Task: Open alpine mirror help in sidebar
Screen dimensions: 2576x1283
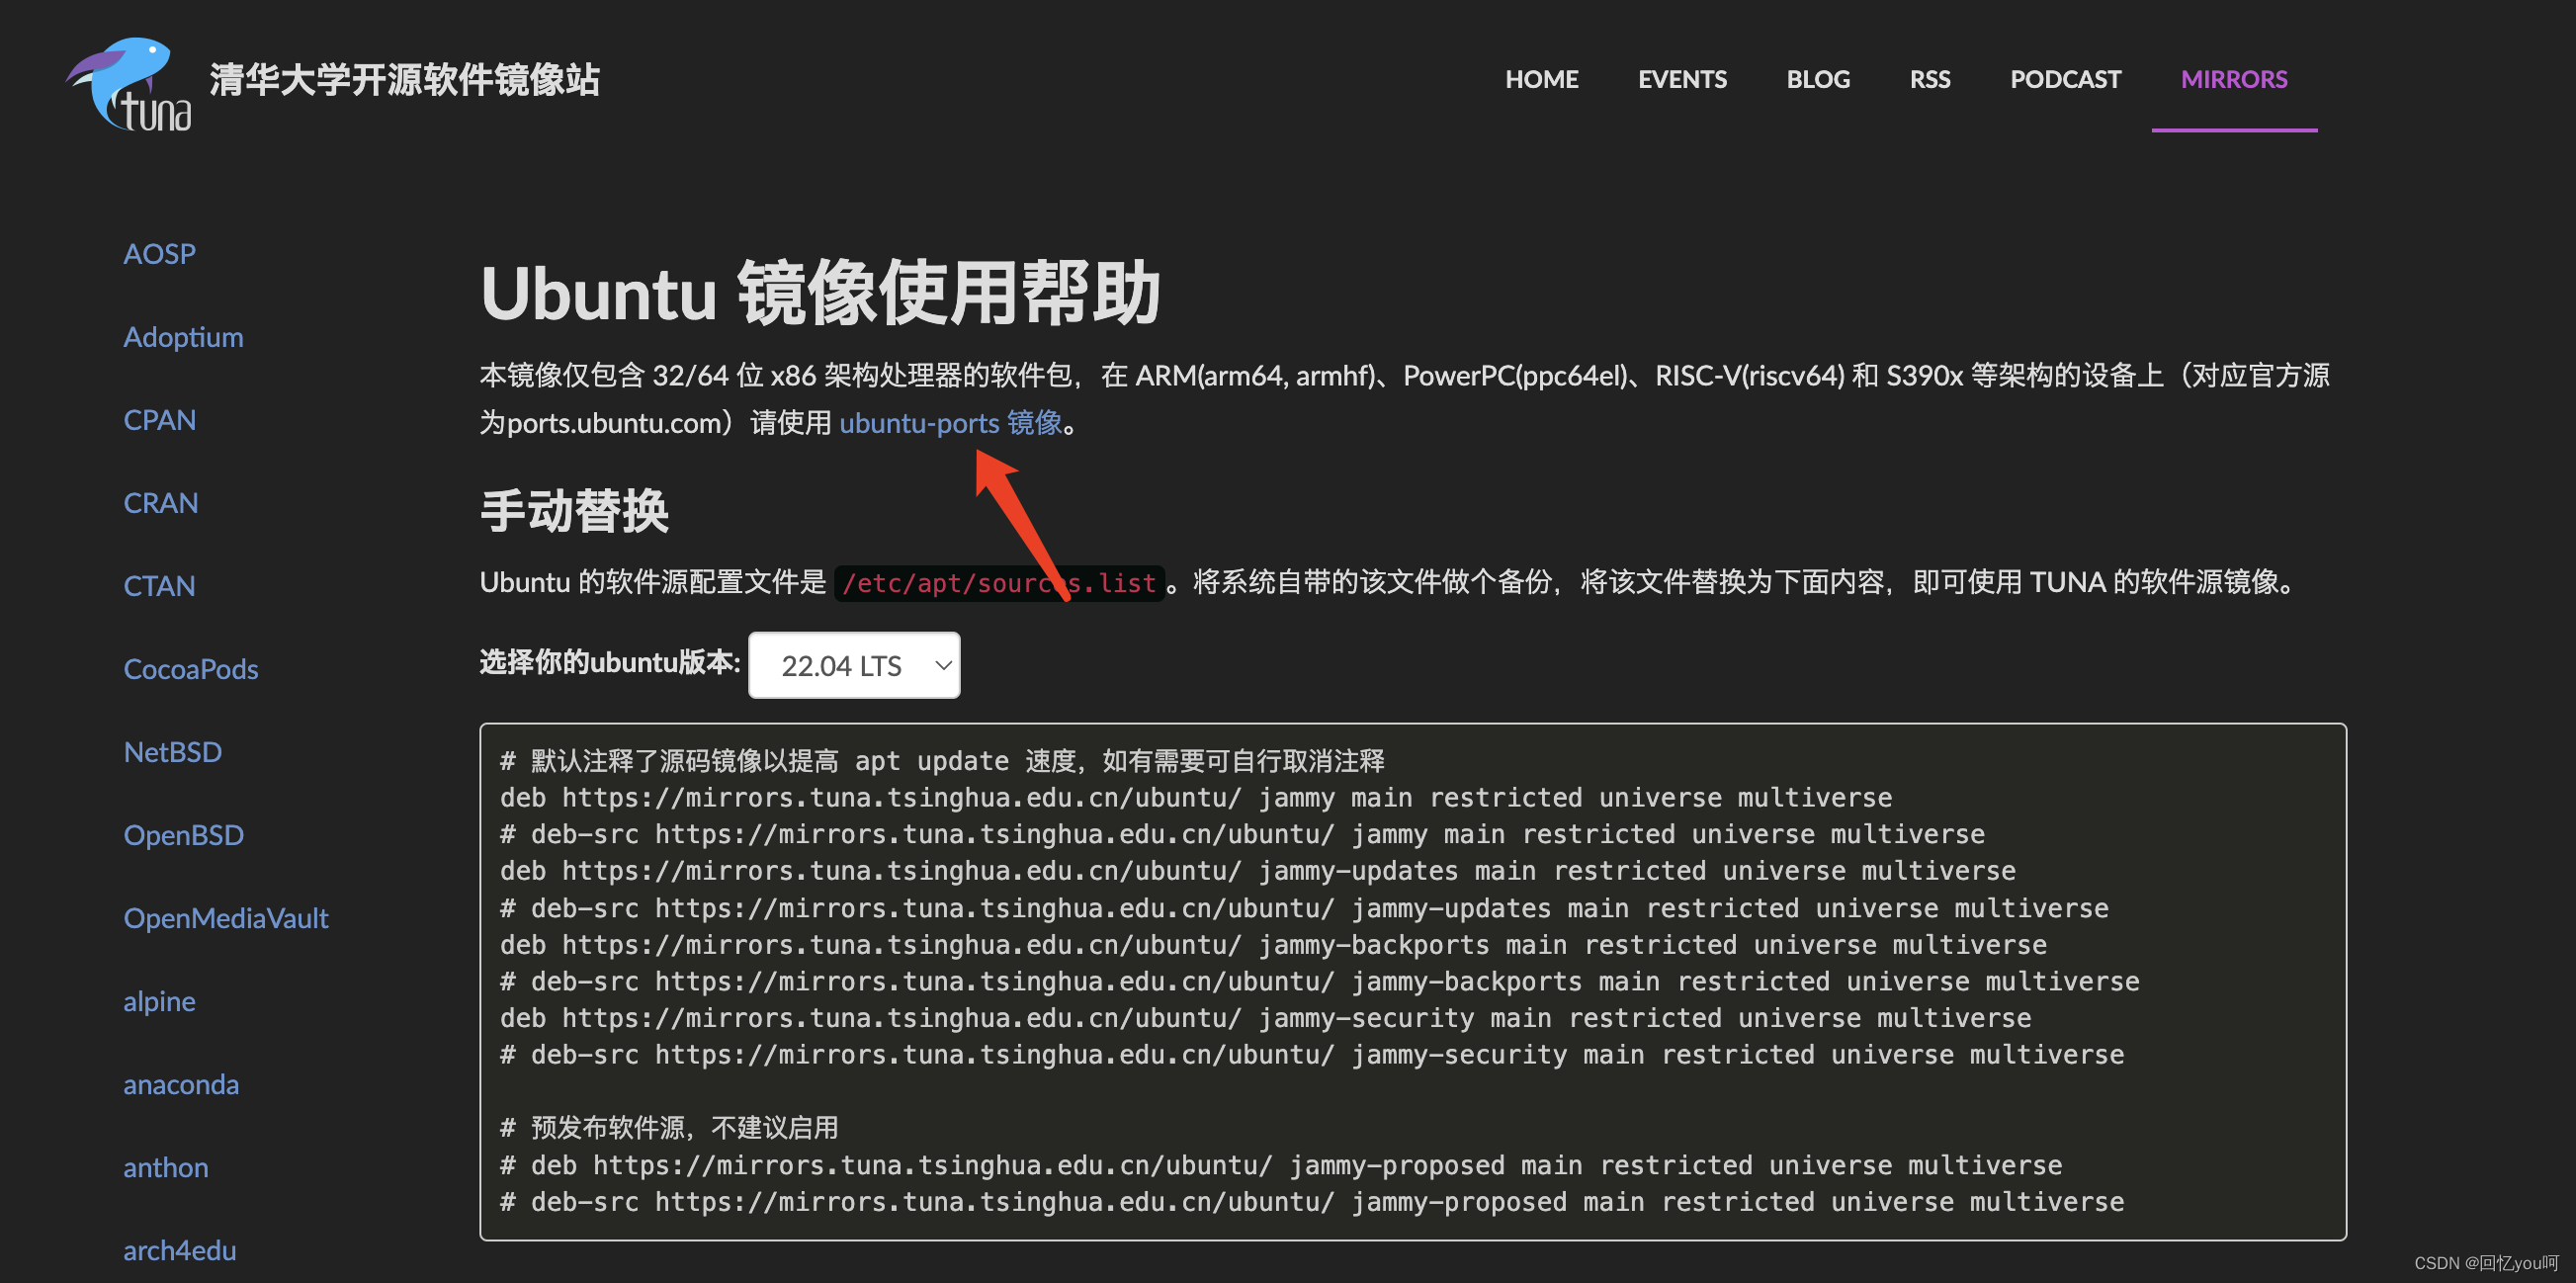Action: tap(159, 1001)
